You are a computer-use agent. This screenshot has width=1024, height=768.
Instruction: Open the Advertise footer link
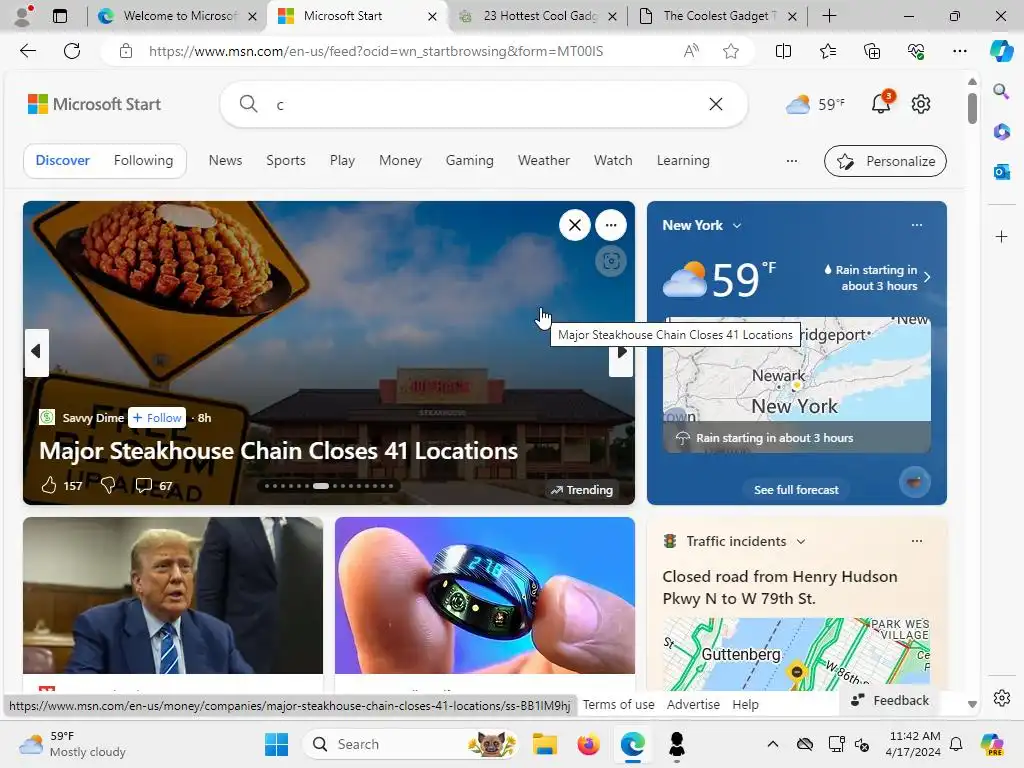click(693, 705)
